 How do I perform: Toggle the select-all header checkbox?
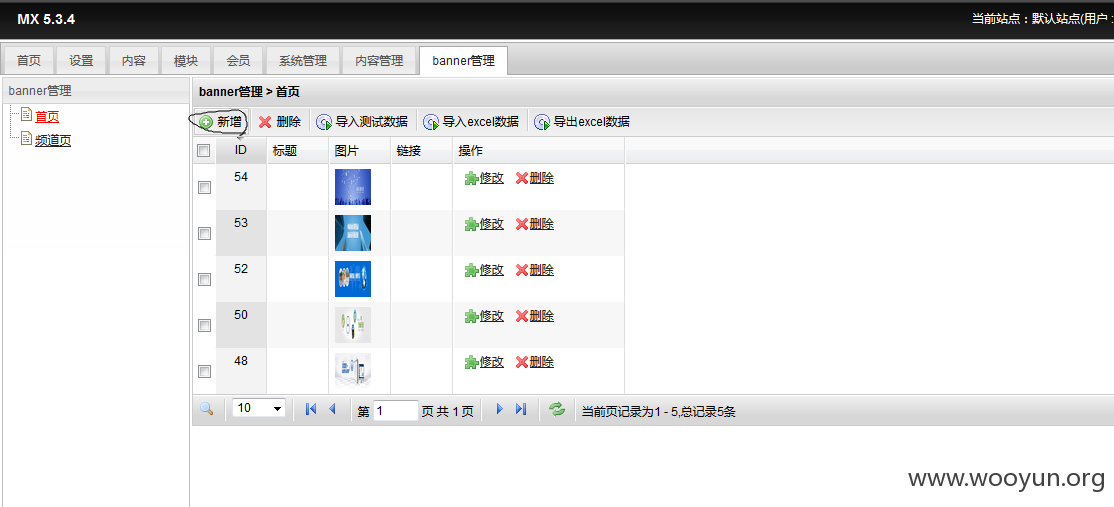pyautogui.click(x=203, y=151)
